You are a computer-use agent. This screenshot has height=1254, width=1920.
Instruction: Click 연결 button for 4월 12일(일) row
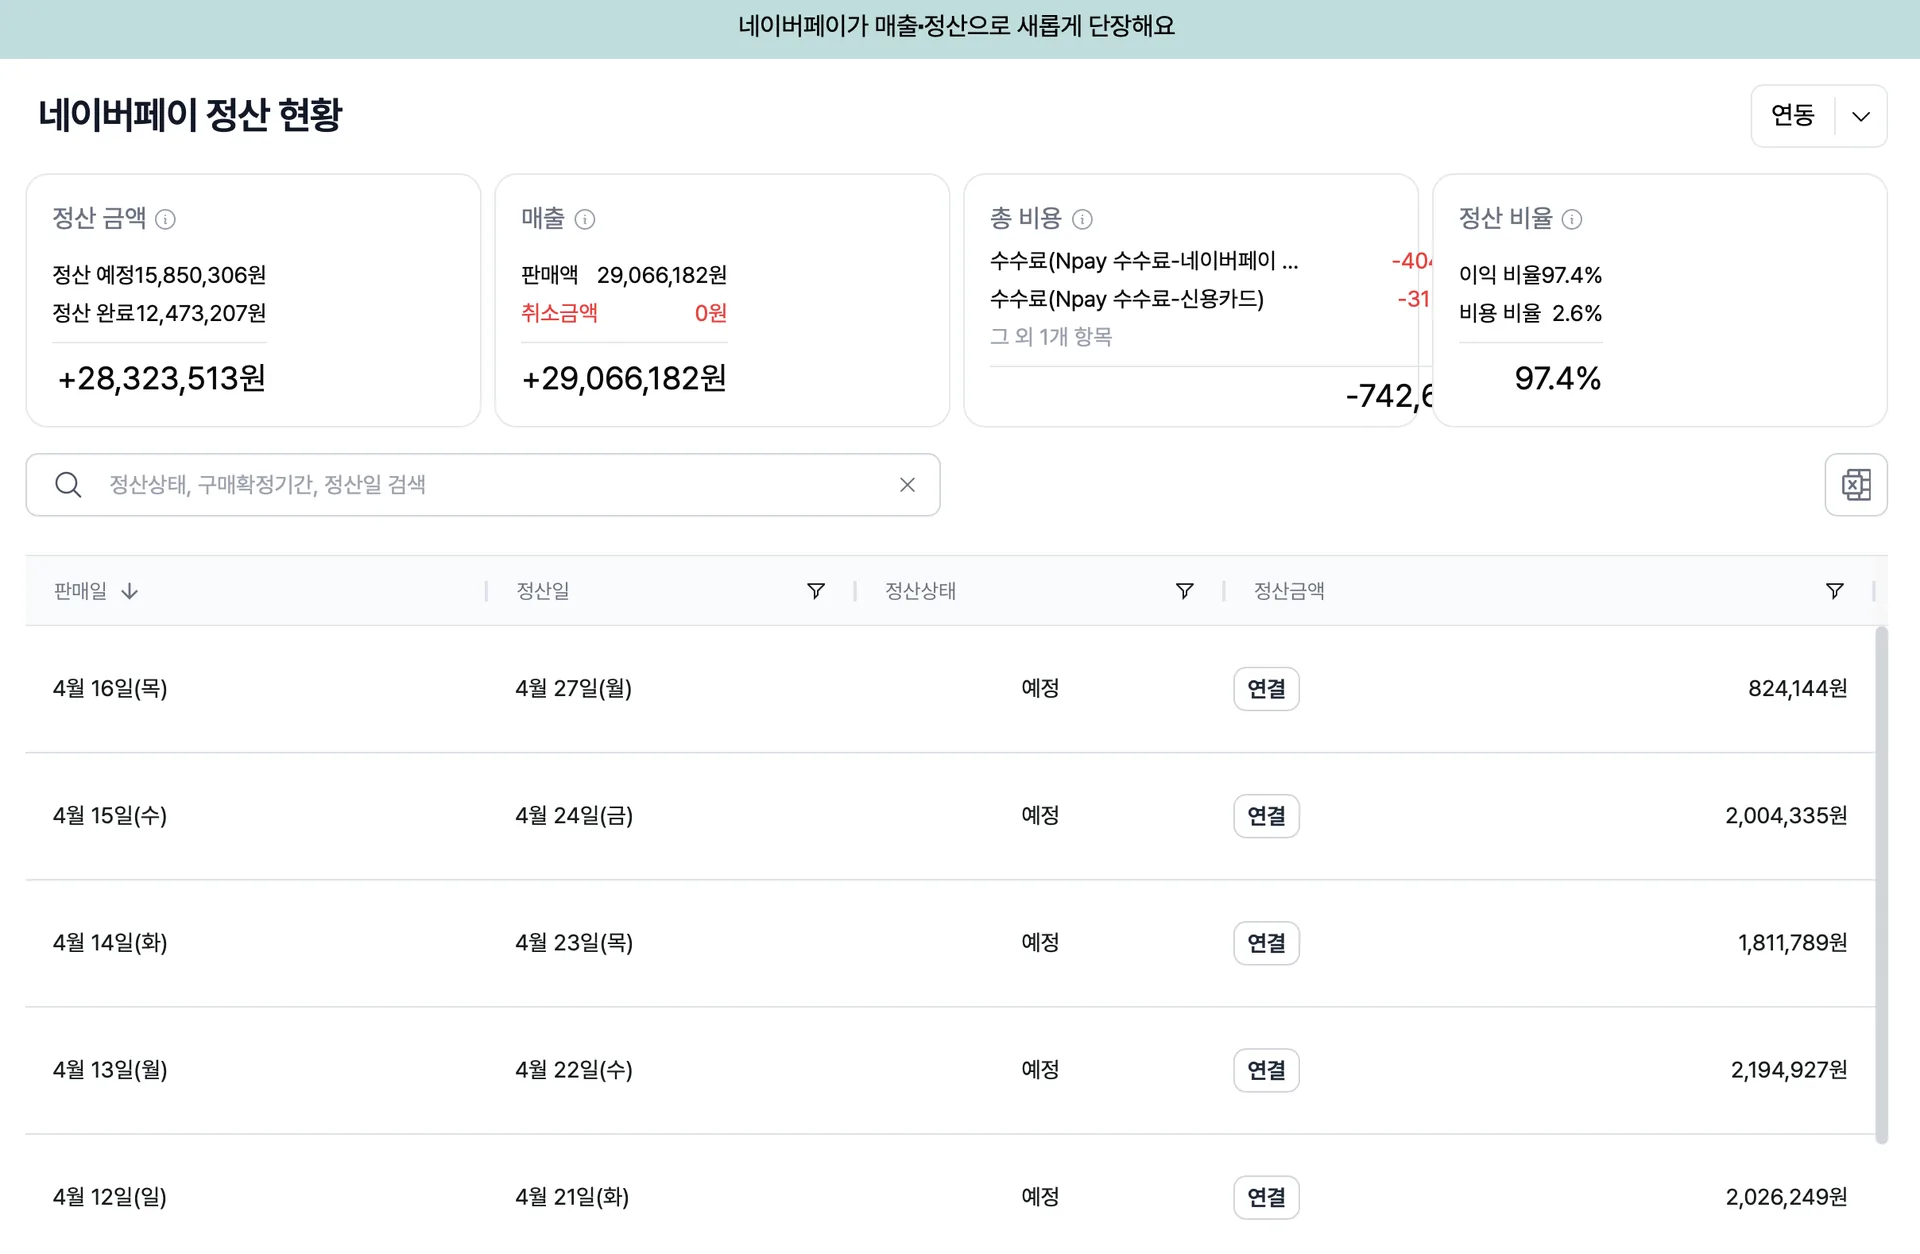[x=1266, y=1197]
